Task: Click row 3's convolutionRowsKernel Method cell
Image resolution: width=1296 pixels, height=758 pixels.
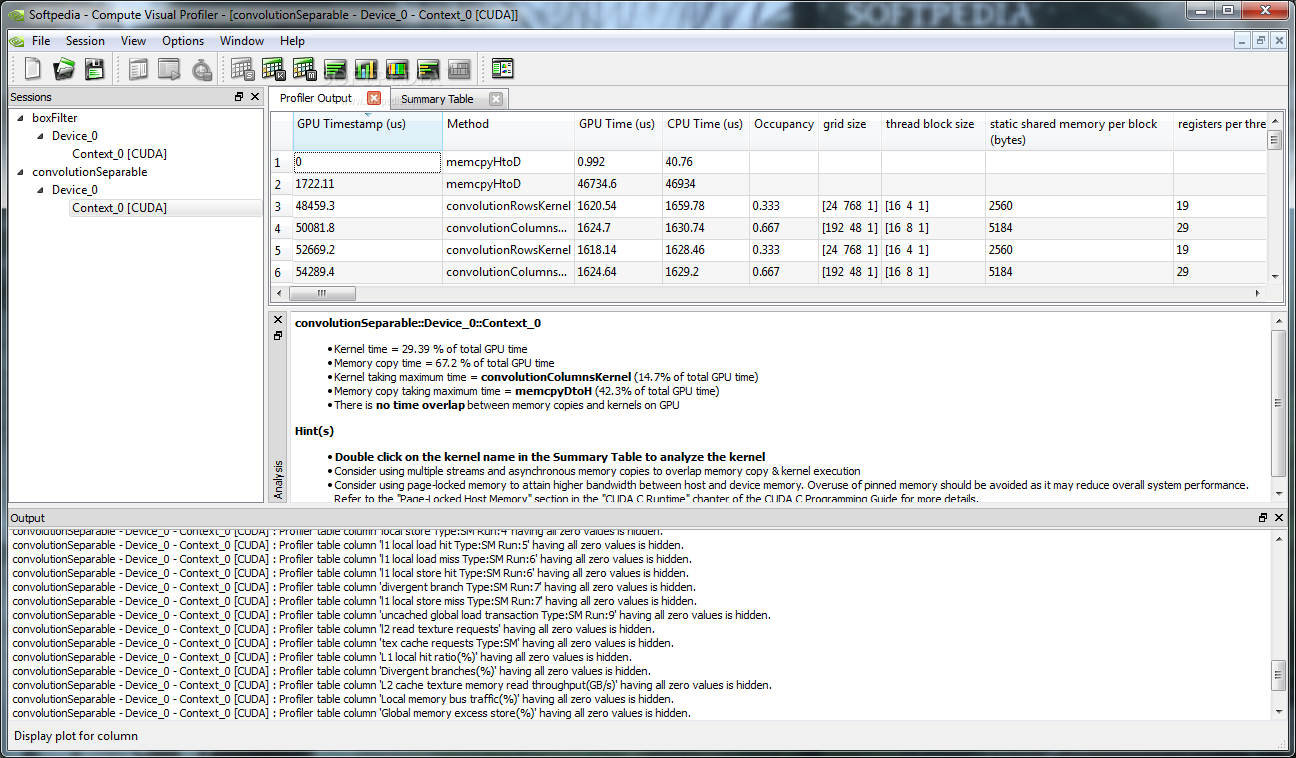Action: (x=508, y=206)
